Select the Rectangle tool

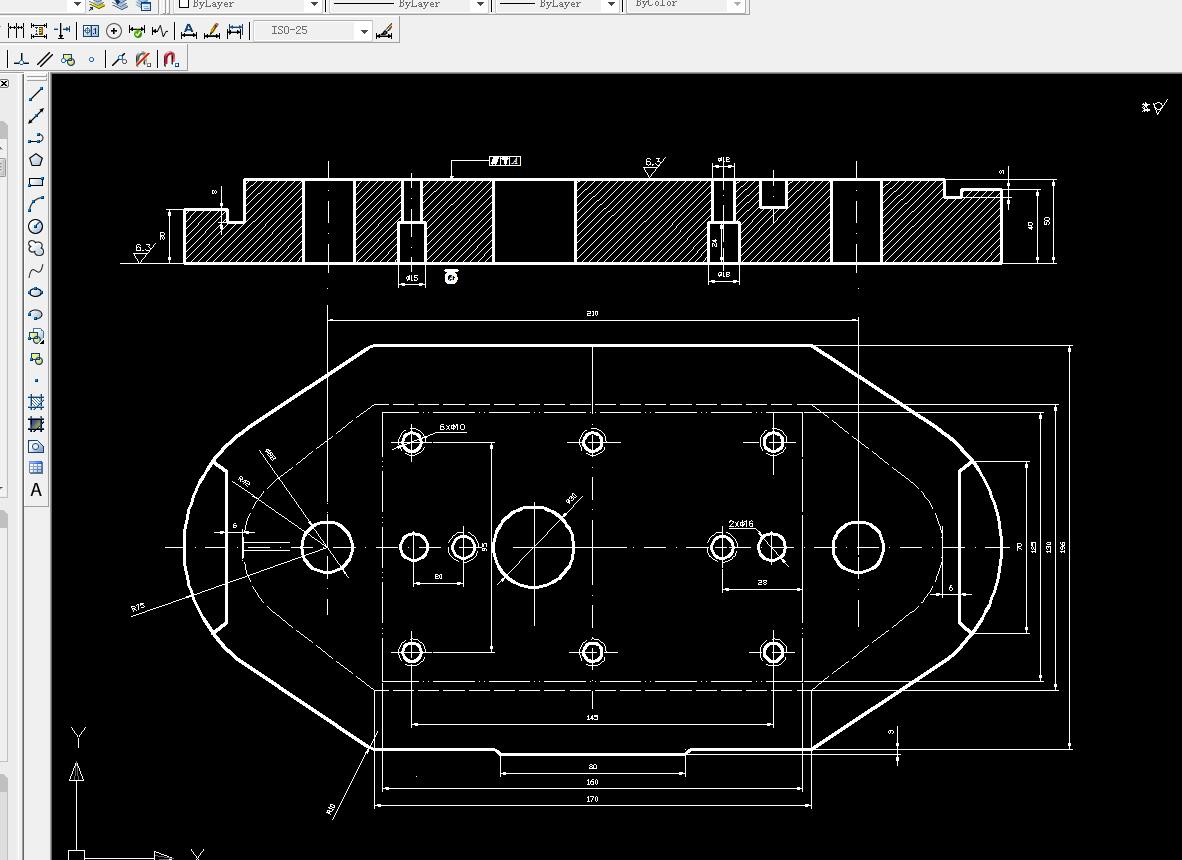point(35,182)
